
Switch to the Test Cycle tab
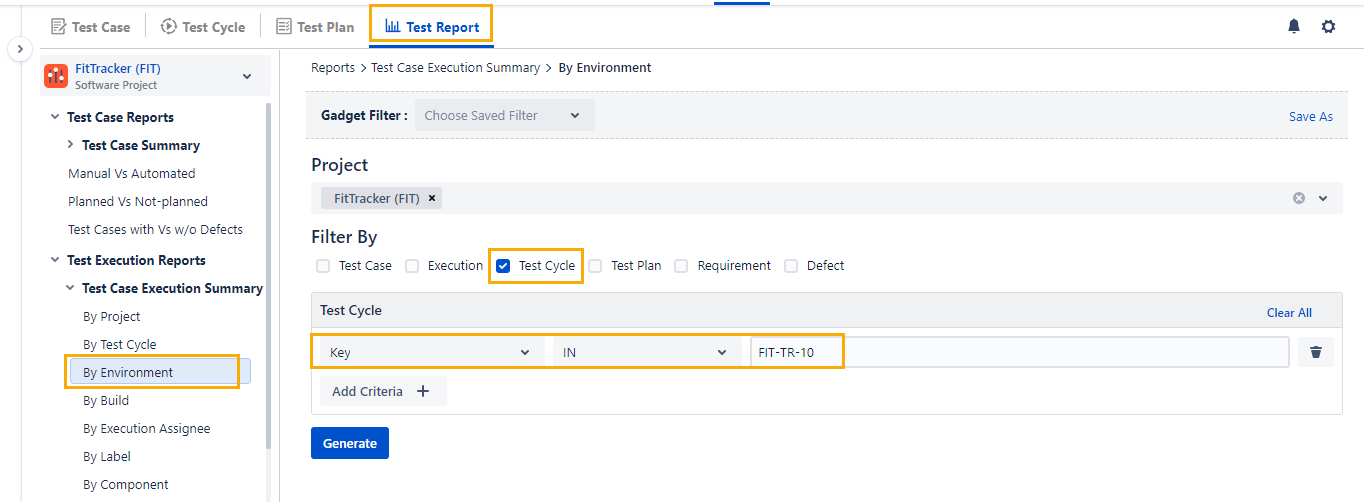pyautogui.click(x=203, y=27)
